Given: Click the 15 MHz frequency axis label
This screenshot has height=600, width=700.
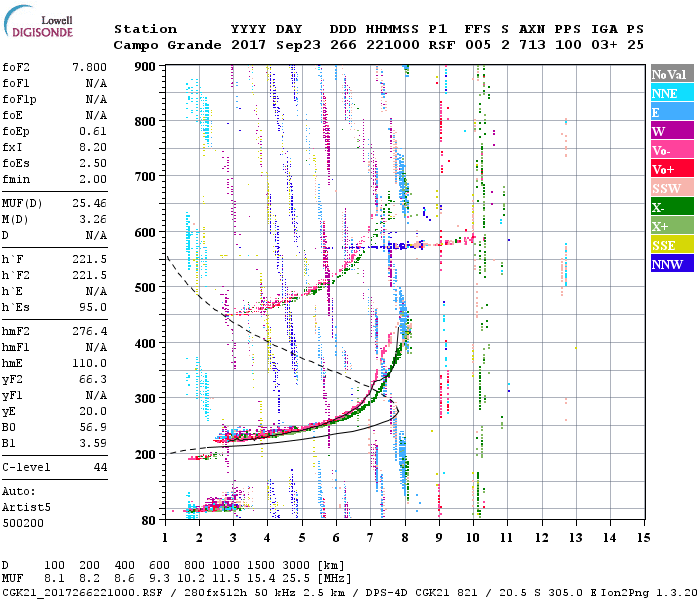Looking at the screenshot, I should (643, 538).
